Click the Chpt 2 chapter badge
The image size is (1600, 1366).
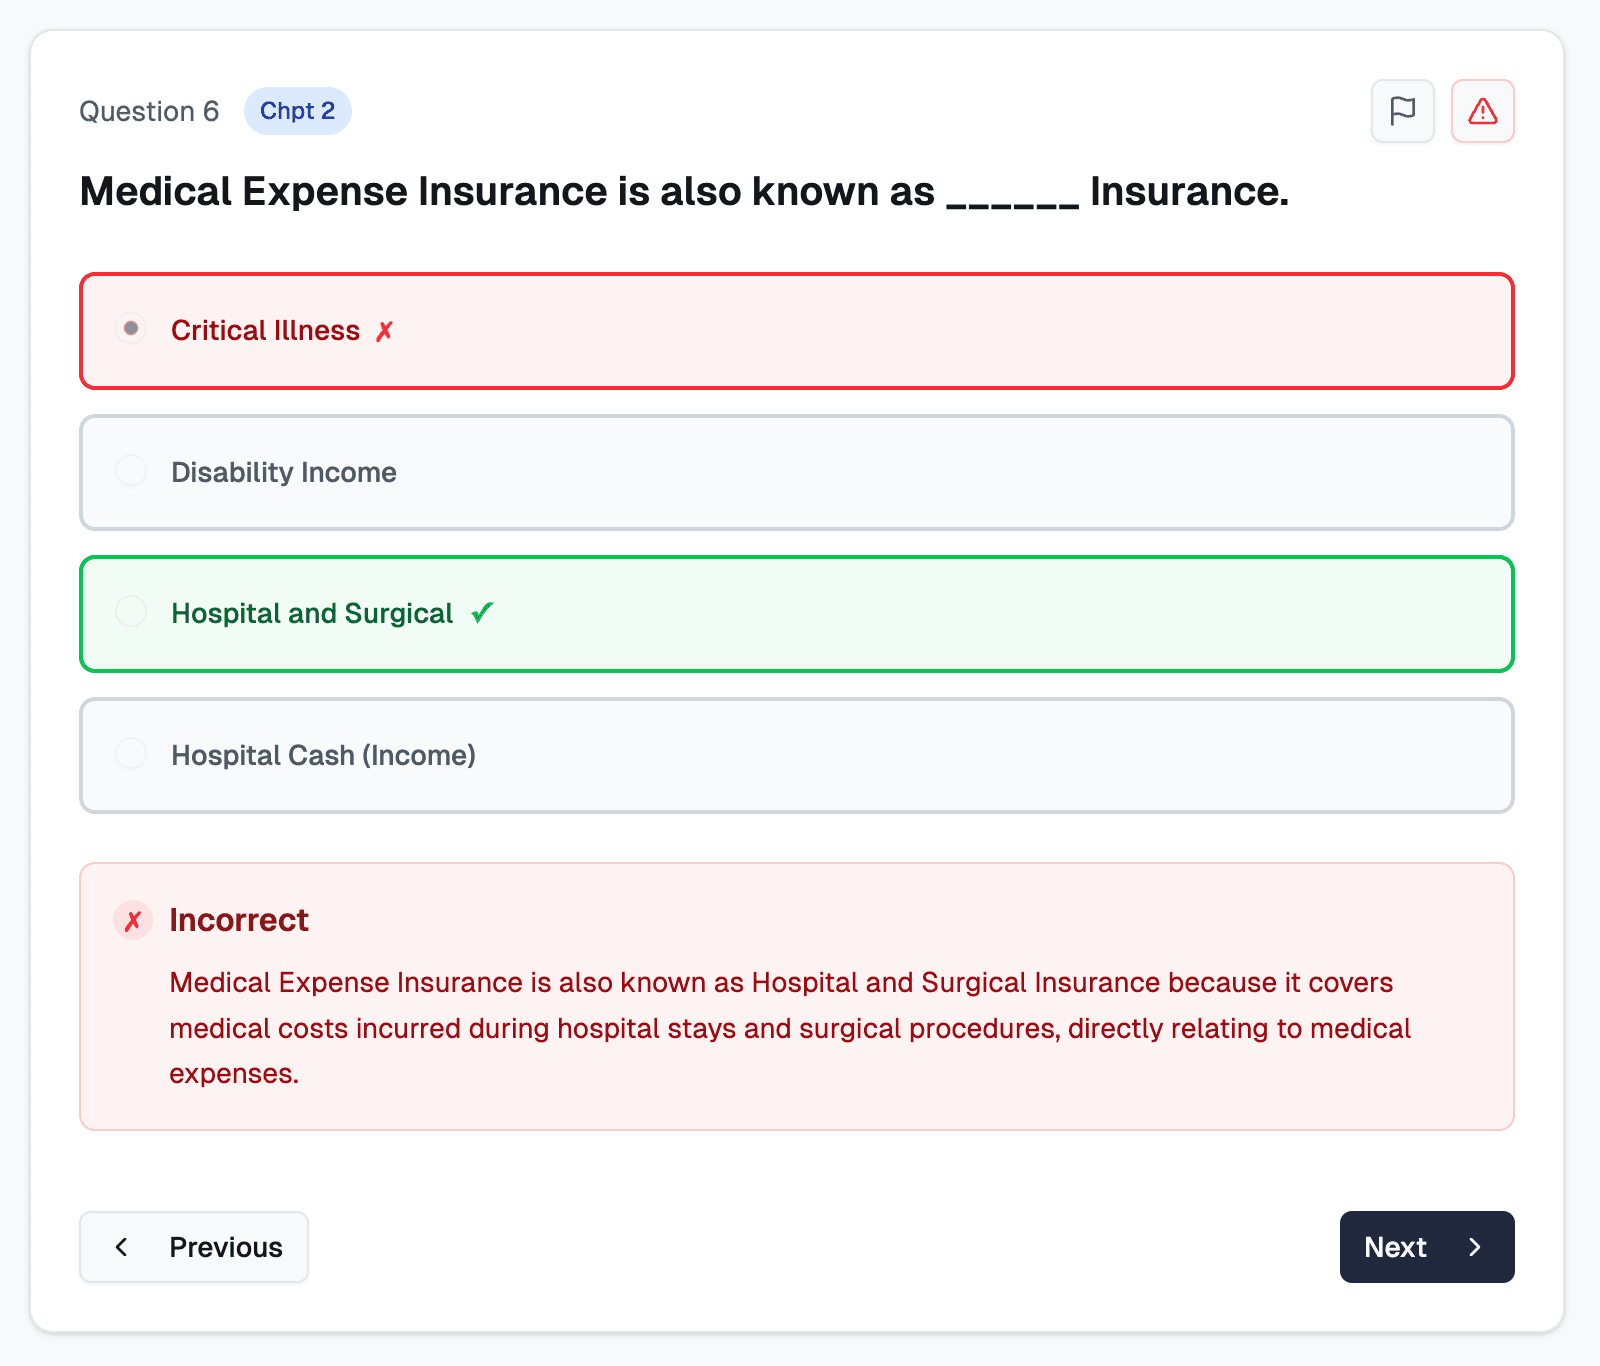coord(297,111)
